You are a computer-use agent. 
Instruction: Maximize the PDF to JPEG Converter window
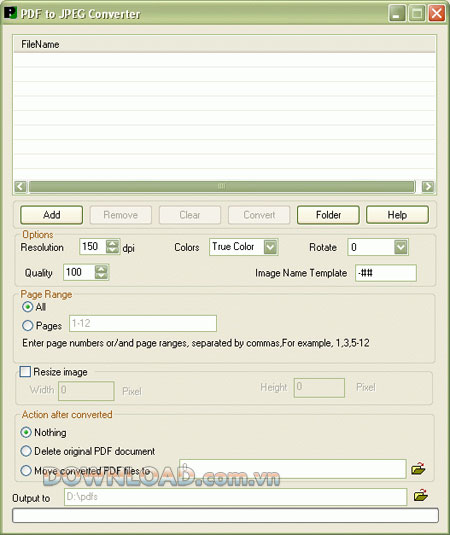(x=417, y=14)
